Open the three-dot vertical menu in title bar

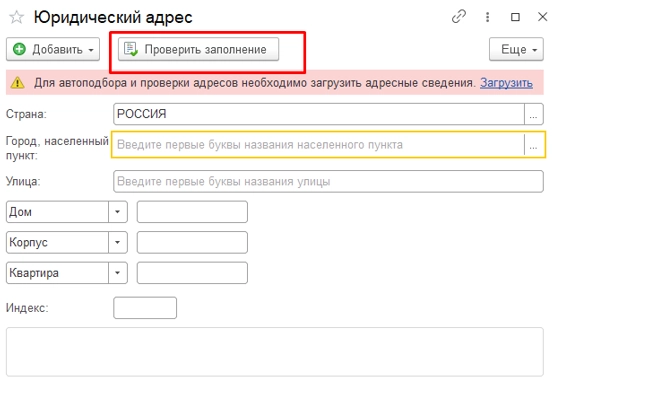point(487,17)
